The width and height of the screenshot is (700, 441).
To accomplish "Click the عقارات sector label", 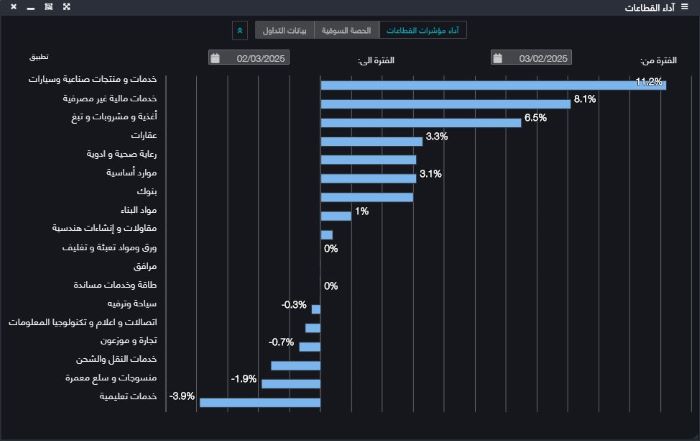I will 145,135.
